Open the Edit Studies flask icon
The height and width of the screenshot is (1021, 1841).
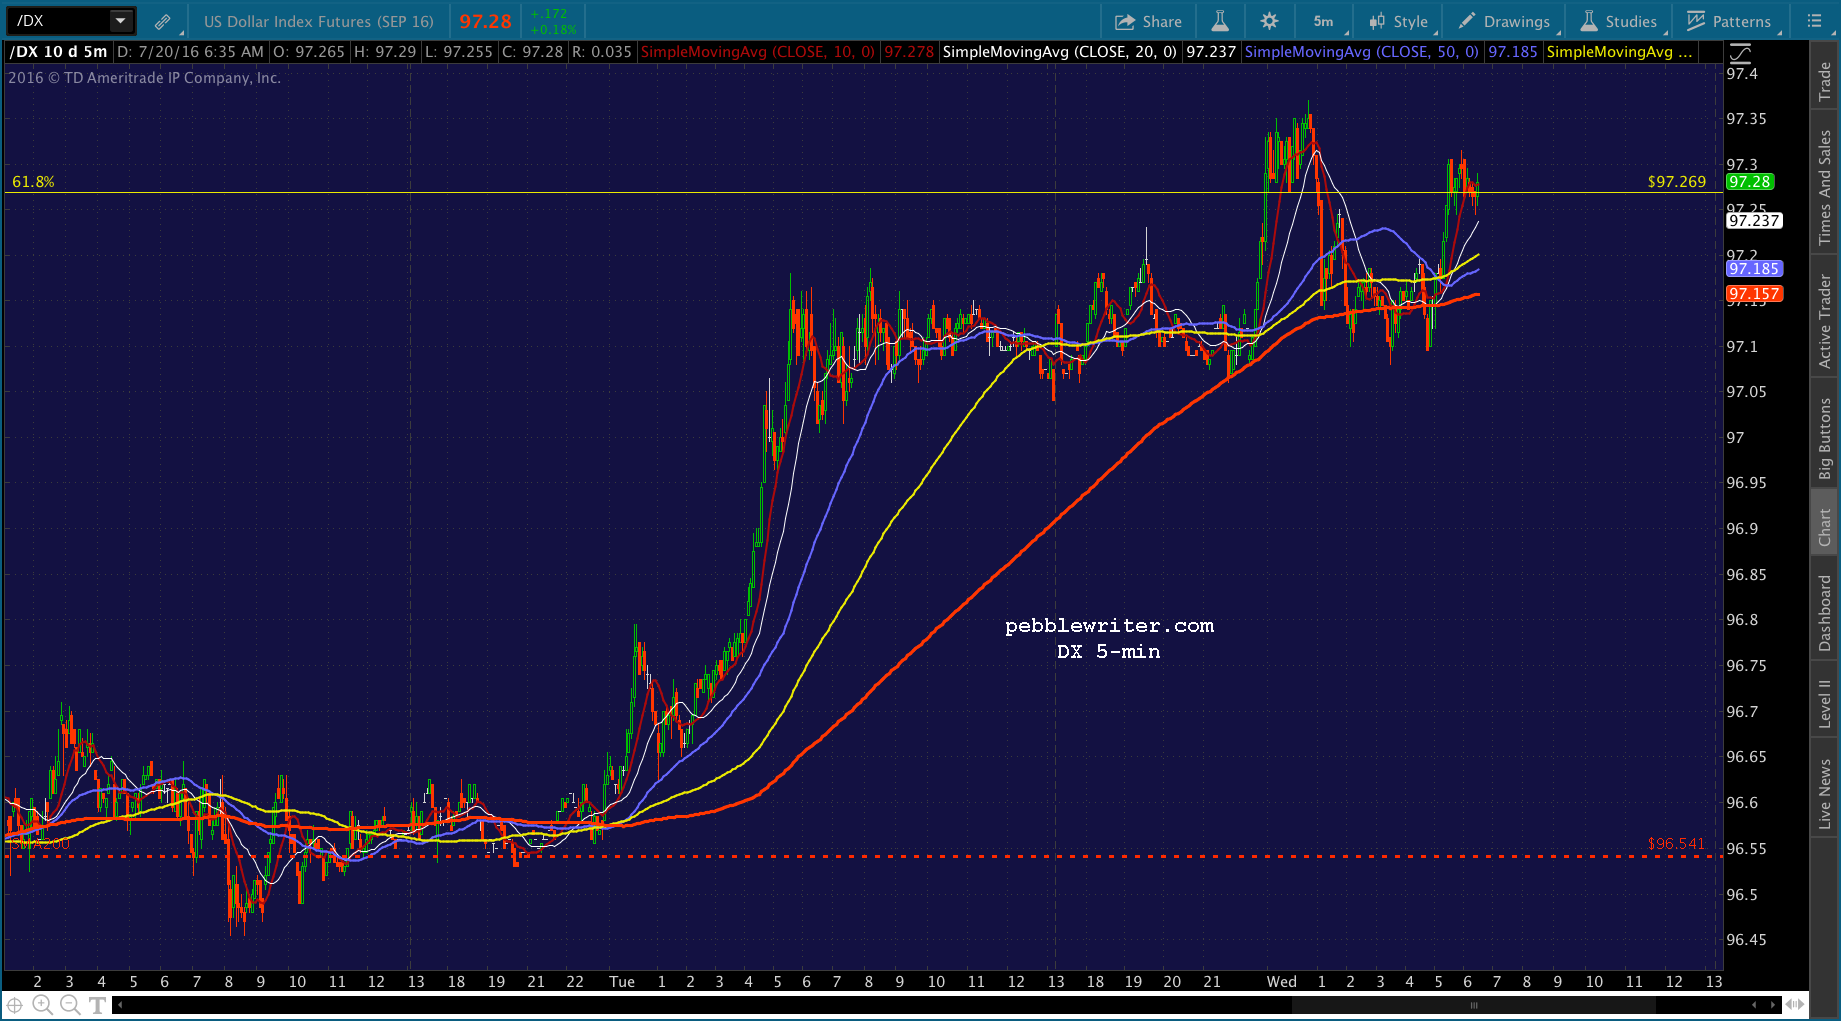point(1219,21)
